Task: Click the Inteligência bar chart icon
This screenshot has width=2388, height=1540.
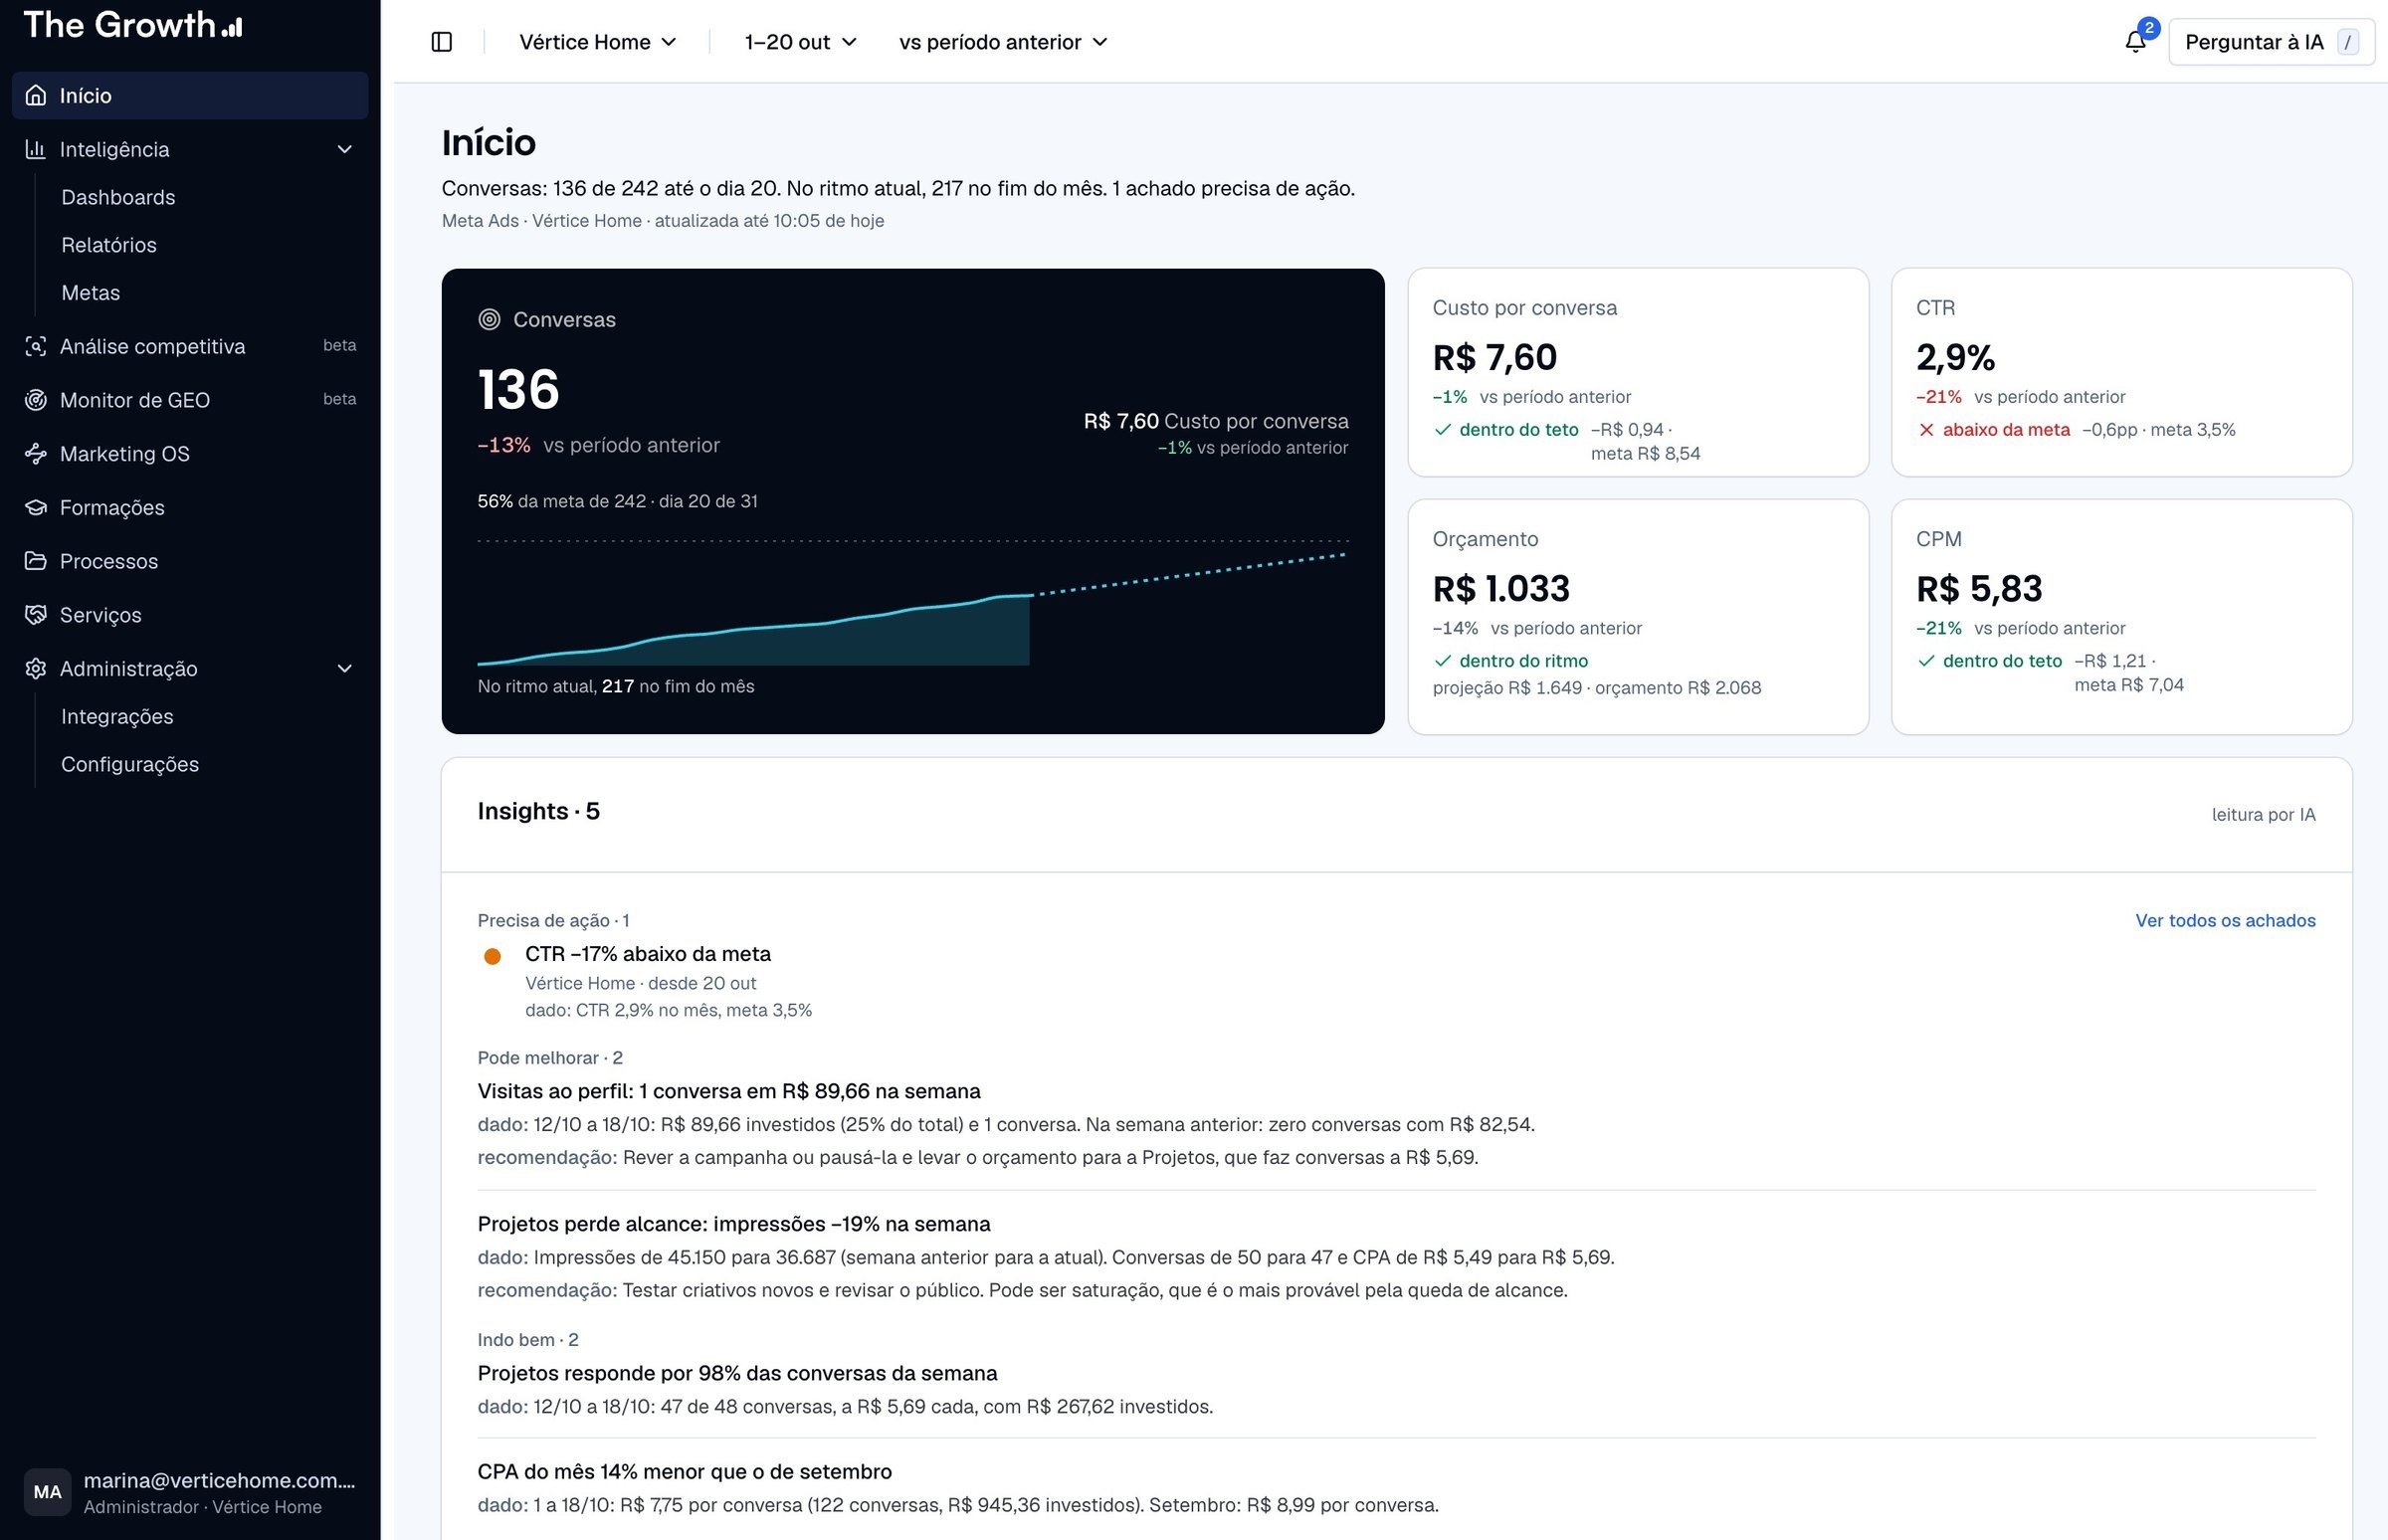Action: pyautogui.click(x=36, y=149)
